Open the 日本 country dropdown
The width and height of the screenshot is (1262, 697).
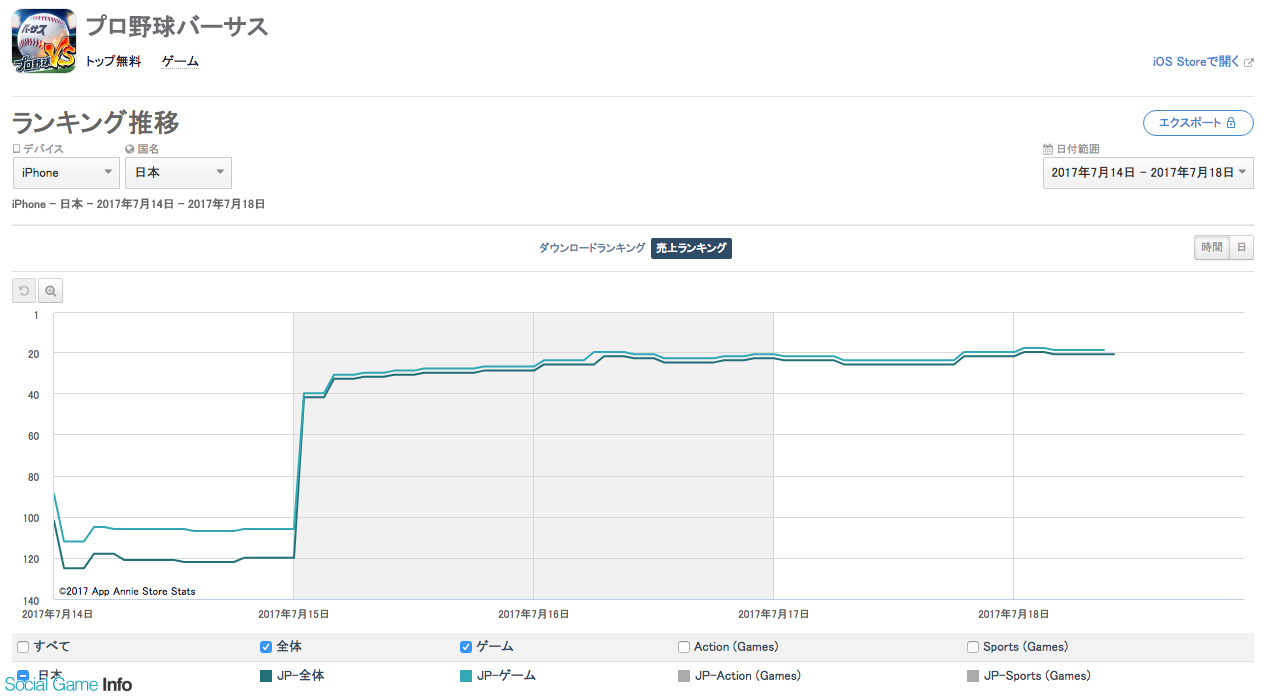coord(178,173)
